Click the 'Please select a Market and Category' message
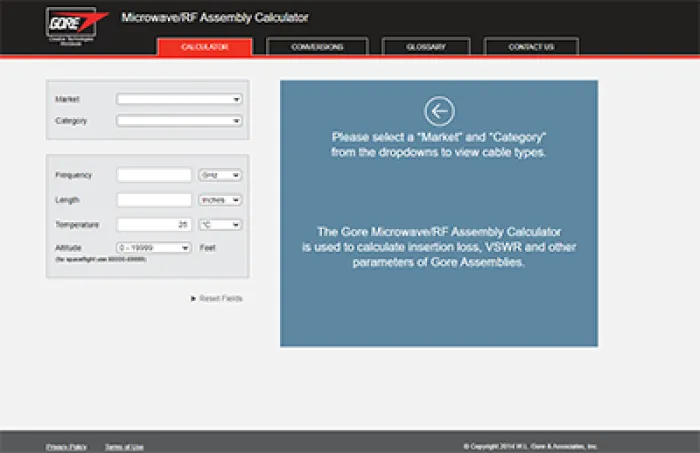This screenshot has width=700, height=453. pos(438,145)
